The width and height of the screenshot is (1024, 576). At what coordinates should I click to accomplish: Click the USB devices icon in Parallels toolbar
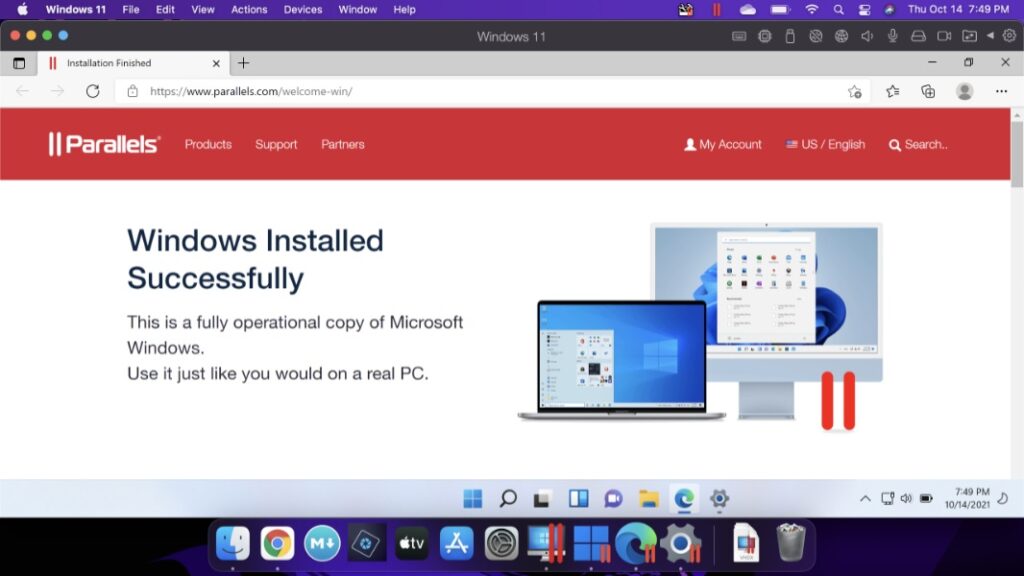789,35
